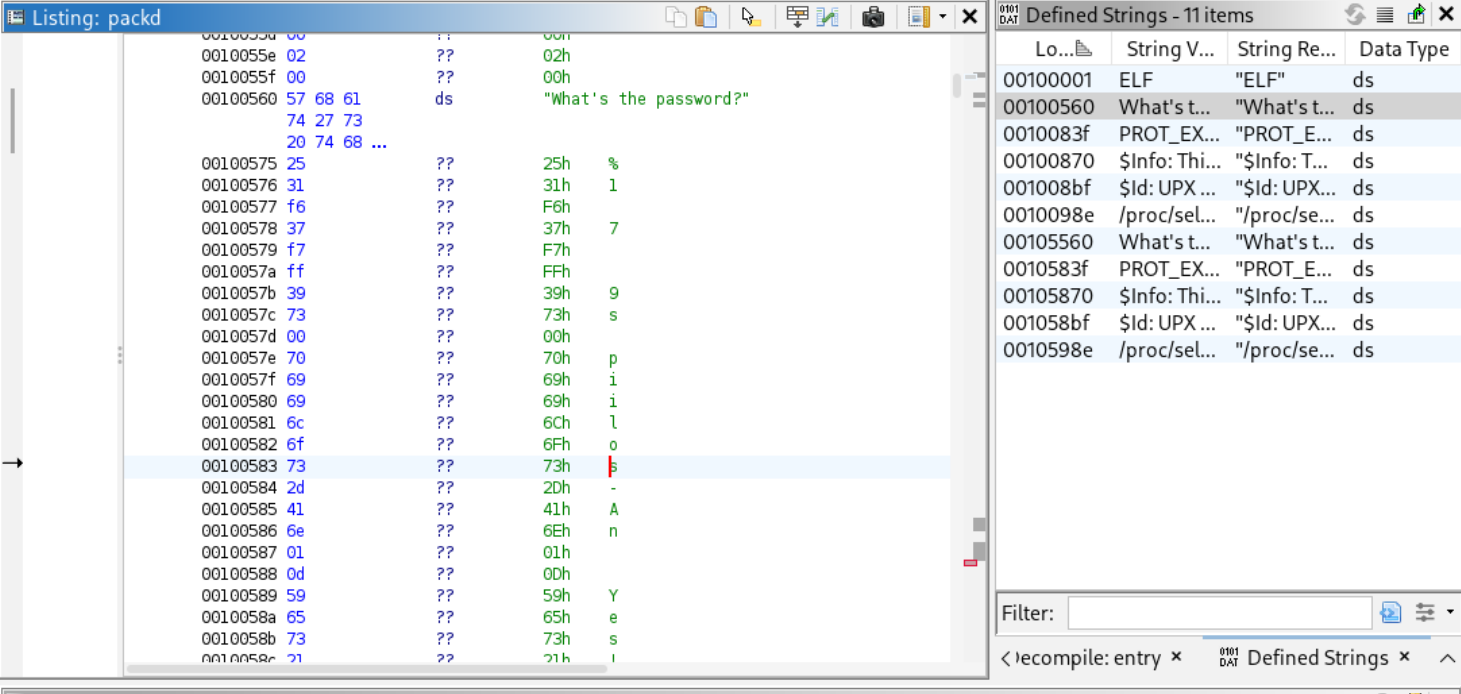Screen dimensions: 1461x694
Task: Click the Copy icon in Listing toolbar
Action: (x=677, y=17)
